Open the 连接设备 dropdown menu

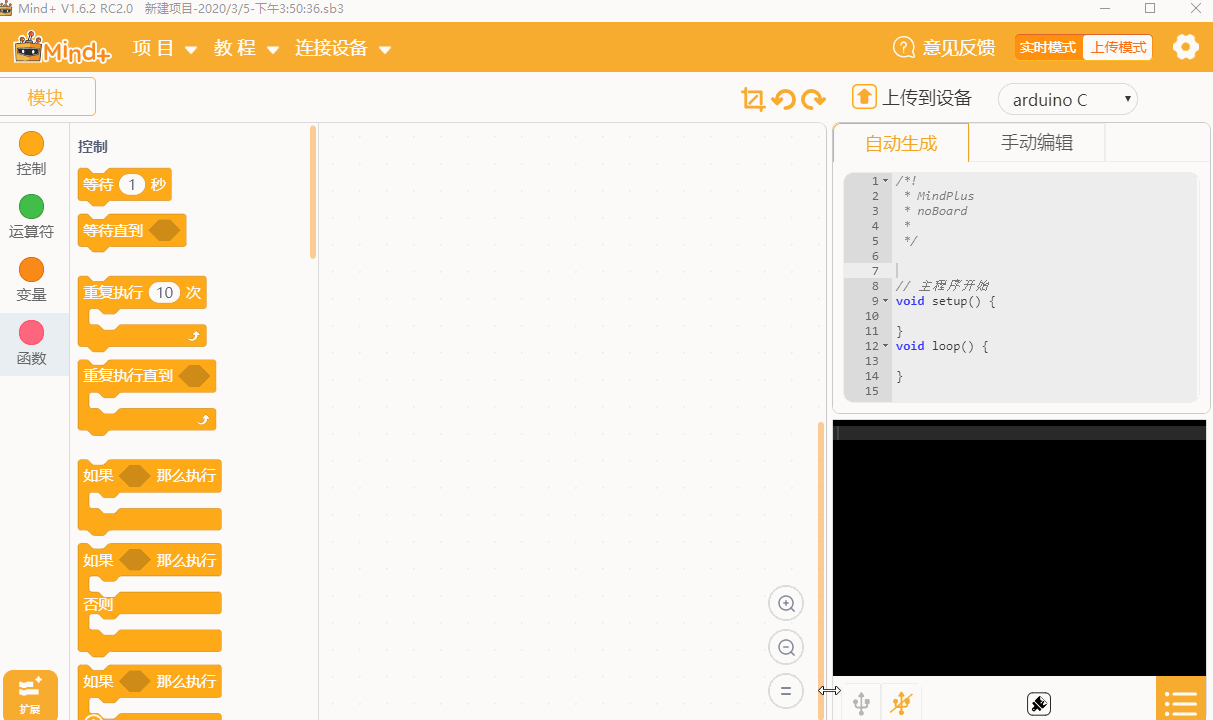tap(343, 48)
